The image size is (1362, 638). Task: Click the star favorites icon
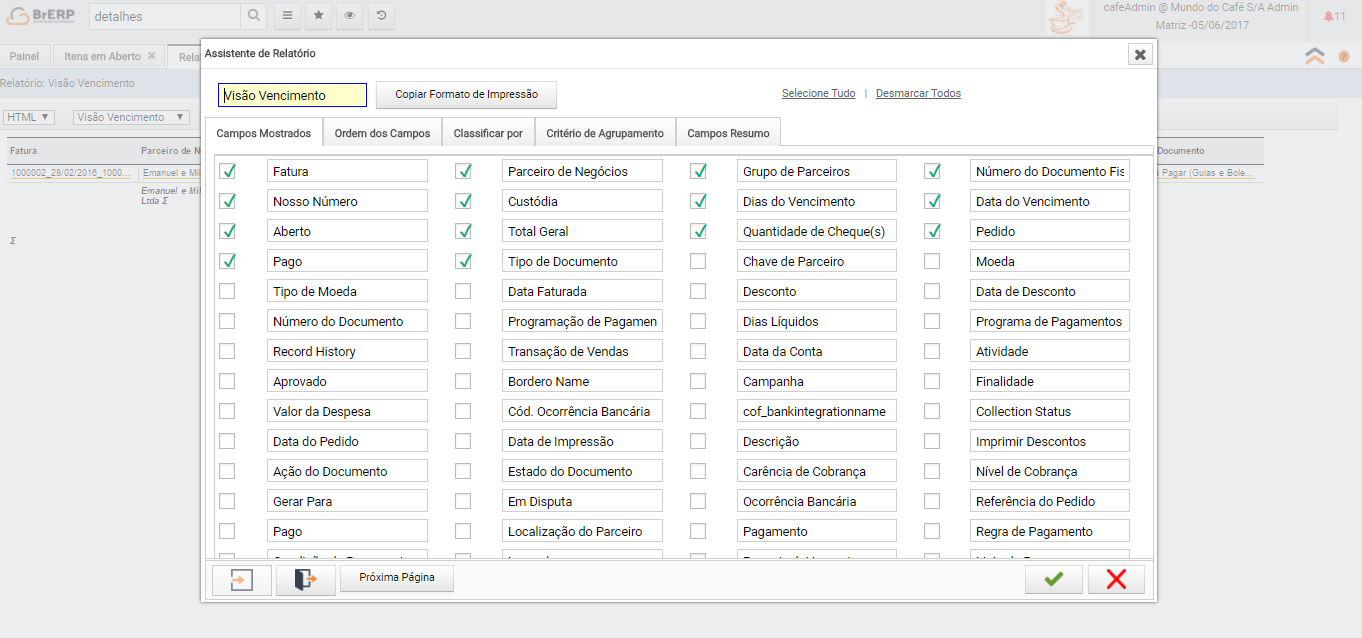318,16
